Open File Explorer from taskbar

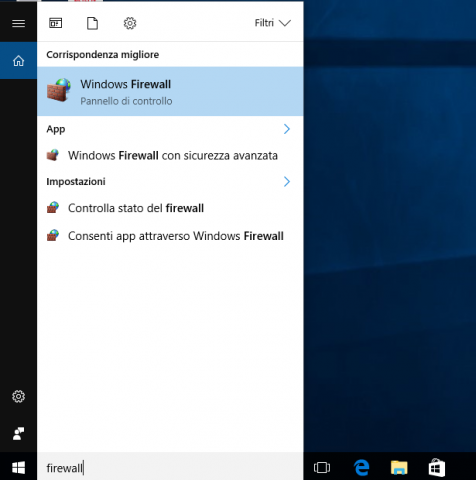[x=399, y=467]
